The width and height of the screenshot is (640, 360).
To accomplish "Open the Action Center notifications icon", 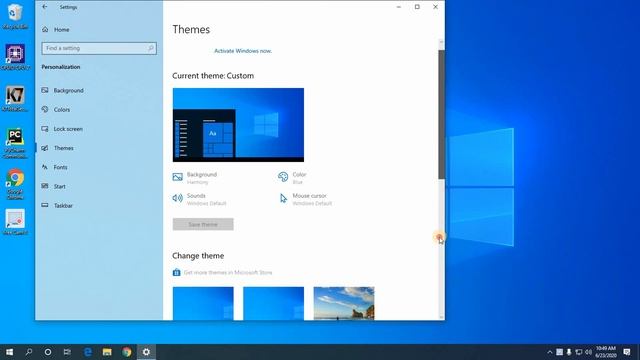I will coord(627,352).
